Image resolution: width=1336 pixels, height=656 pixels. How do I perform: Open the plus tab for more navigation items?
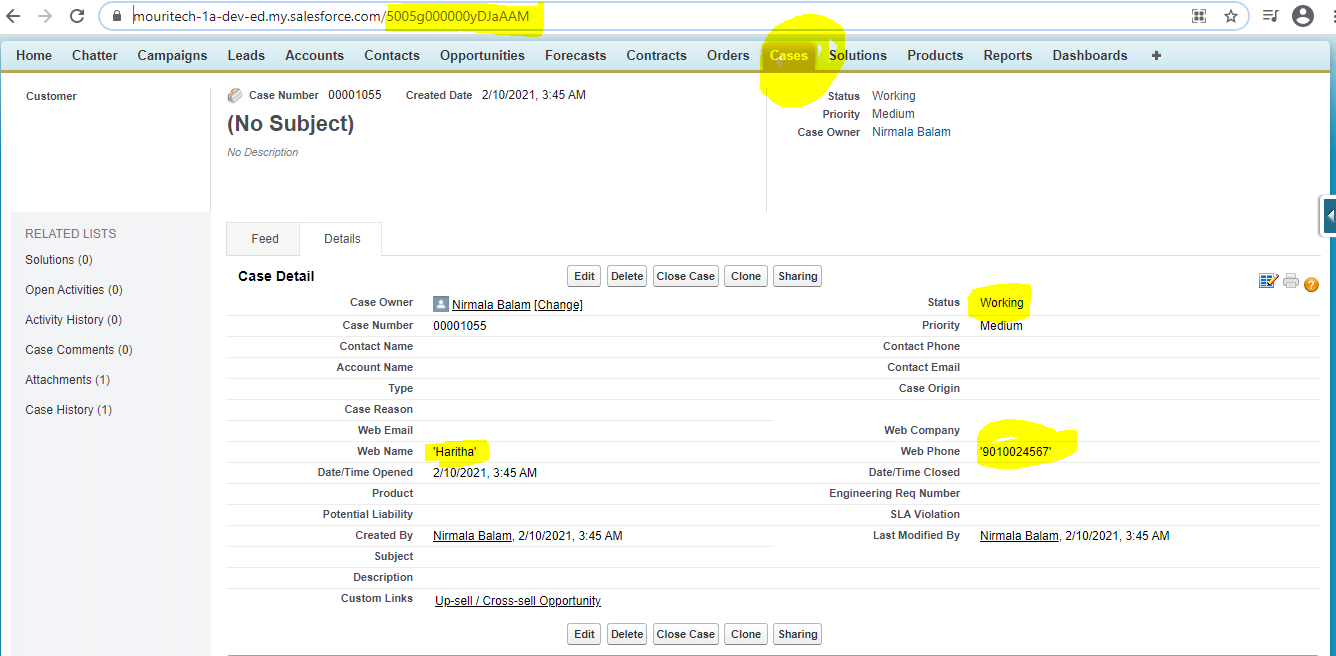click(1156, 55)
